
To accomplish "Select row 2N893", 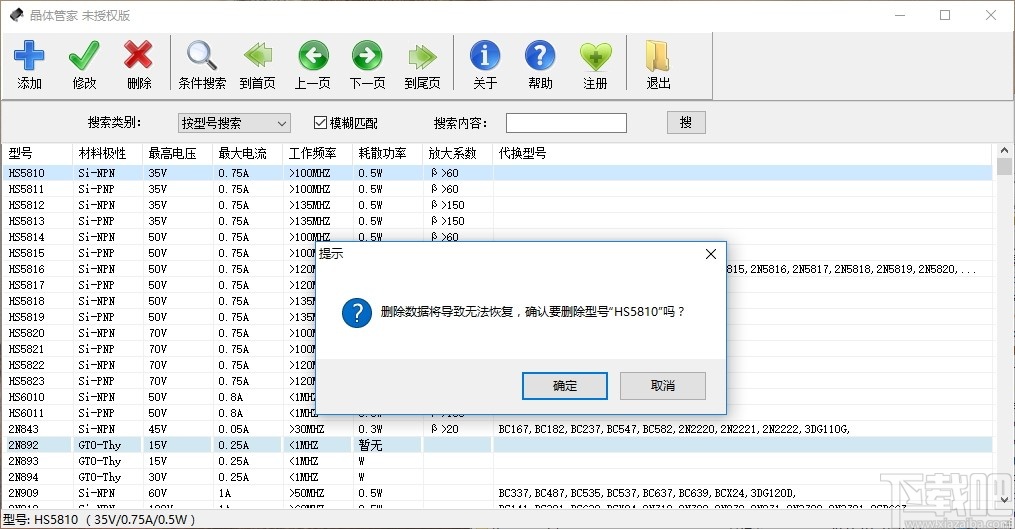I will [497, 461].
